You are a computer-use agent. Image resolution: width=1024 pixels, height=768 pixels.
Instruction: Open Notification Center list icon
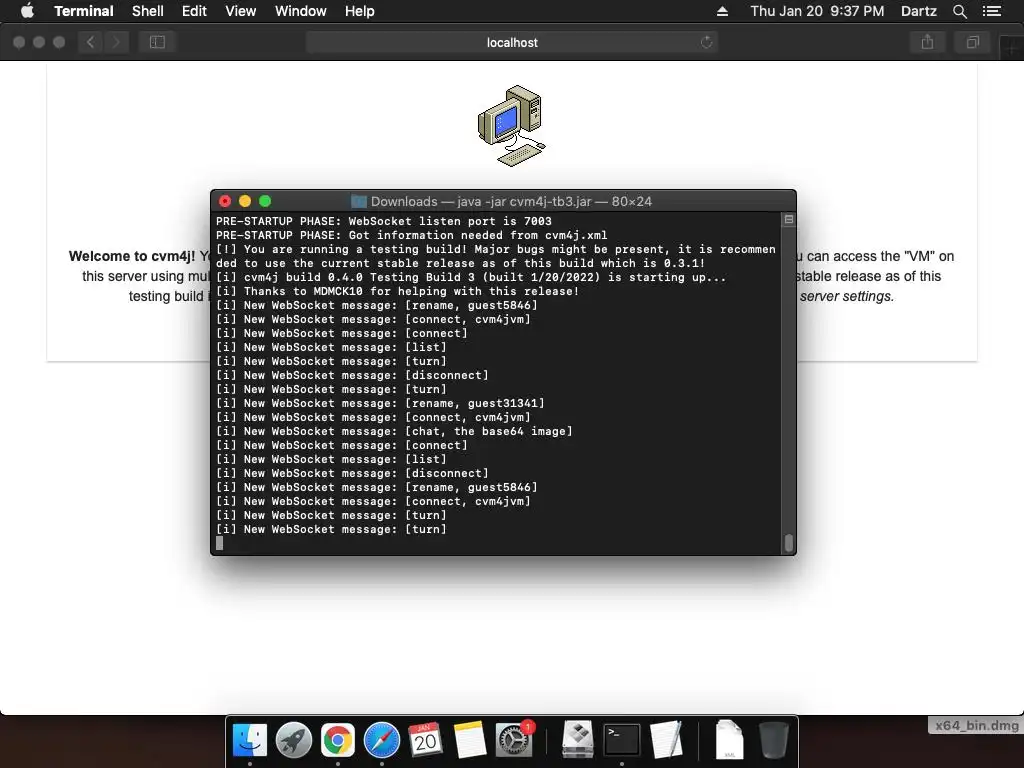pyautogui.click(x=991, y=11)
